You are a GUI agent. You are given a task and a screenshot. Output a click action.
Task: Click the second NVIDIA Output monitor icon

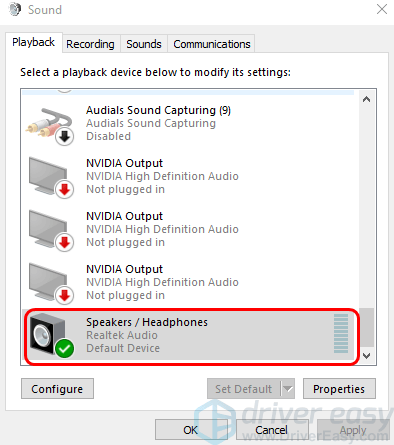[50, 230]
